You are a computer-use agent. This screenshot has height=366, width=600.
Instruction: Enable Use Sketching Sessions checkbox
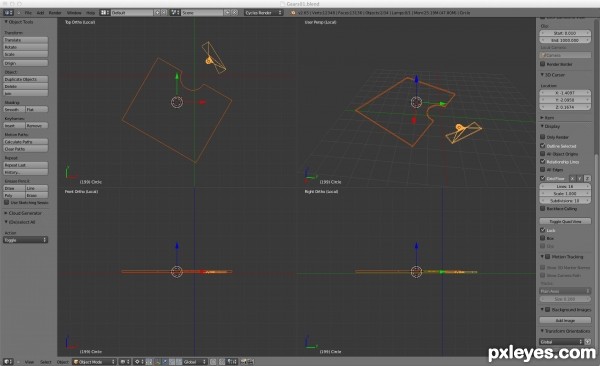(x=7, y=202)
